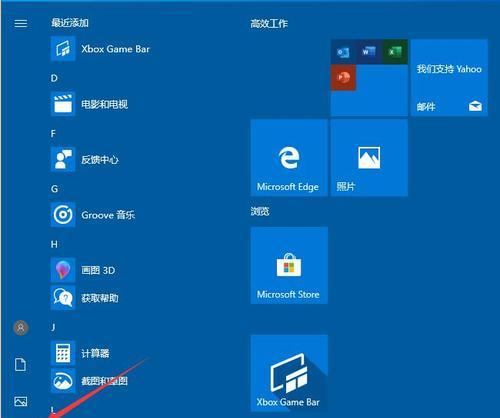Viewport: 500px width, 418px height.
Task: Click the 高效工作 group header
Action: [269, 24]
